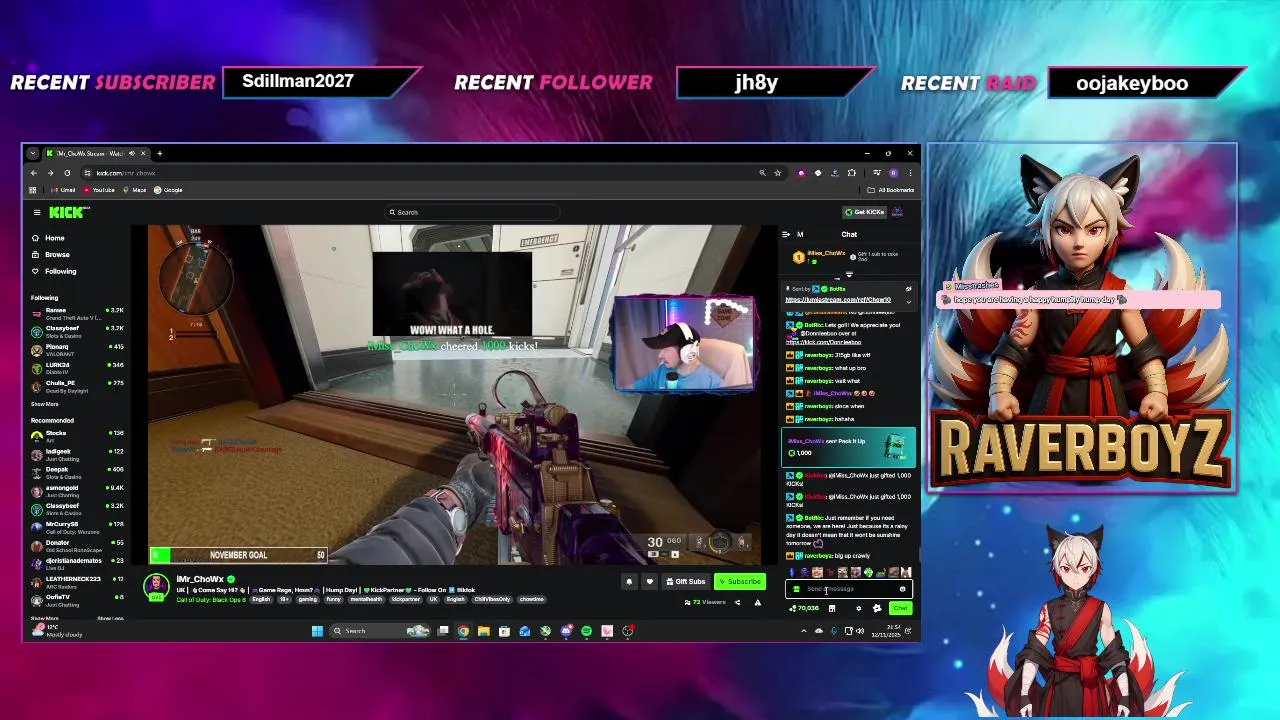This screenshot has height=720, width=1280.
Task: Open the Call of Duty: Black Ops category link
Action: [x=212, y=599]
